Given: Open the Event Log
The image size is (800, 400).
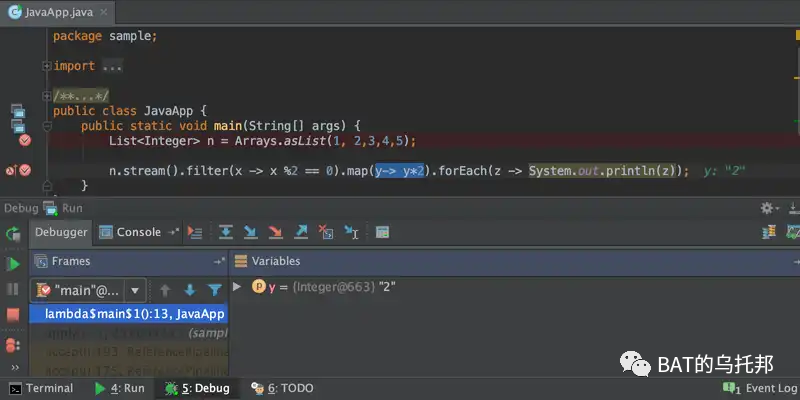Looking at the screenshot, I should [760, 389].
